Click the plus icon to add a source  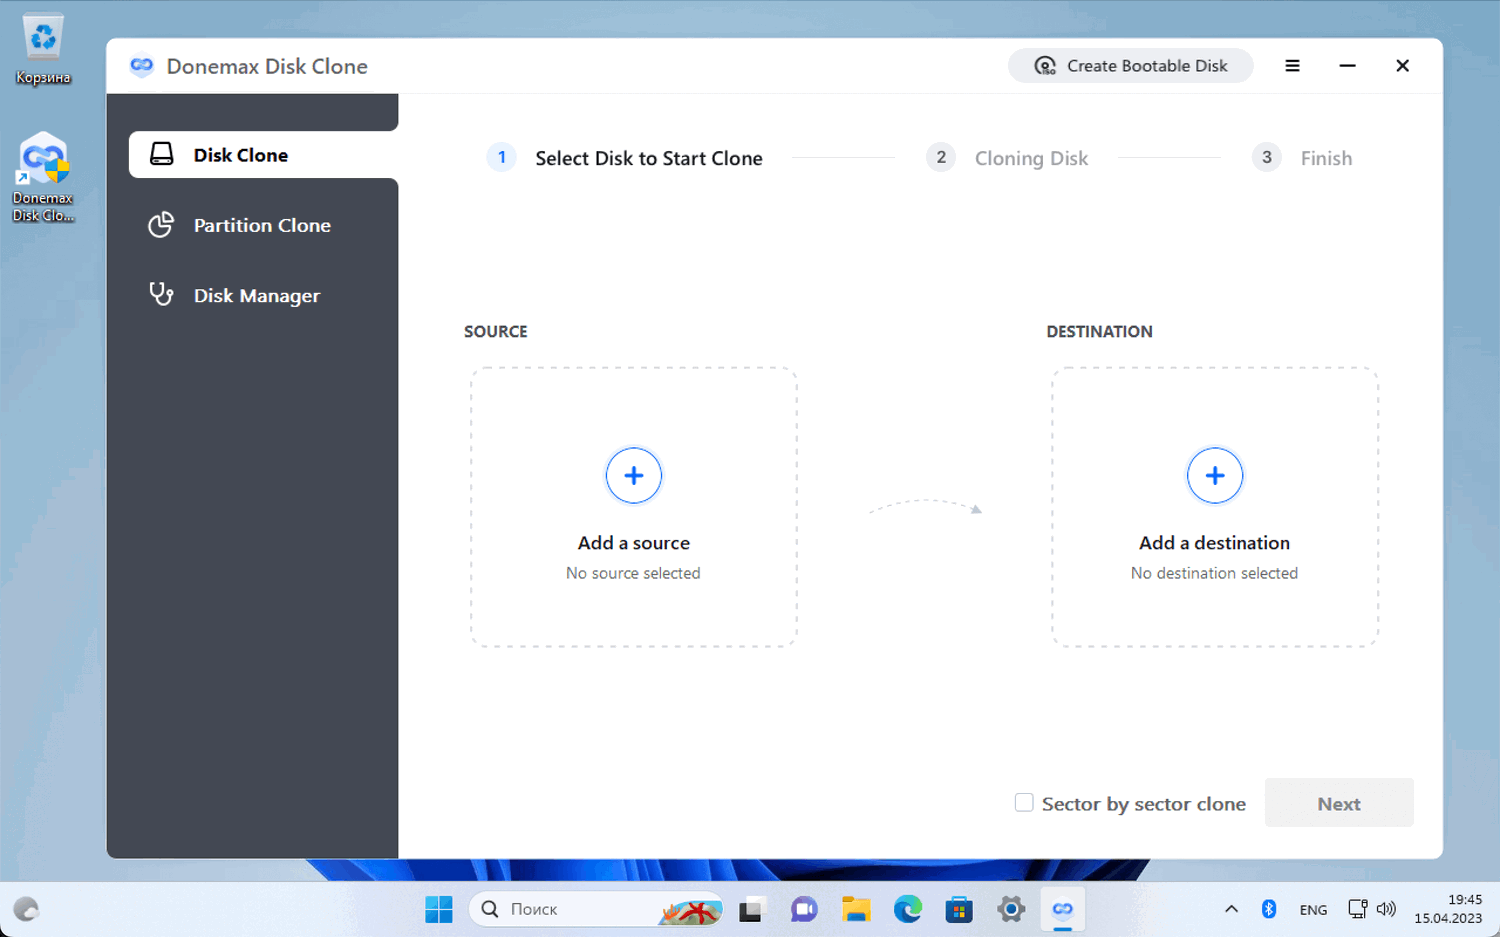coord(634,476)
